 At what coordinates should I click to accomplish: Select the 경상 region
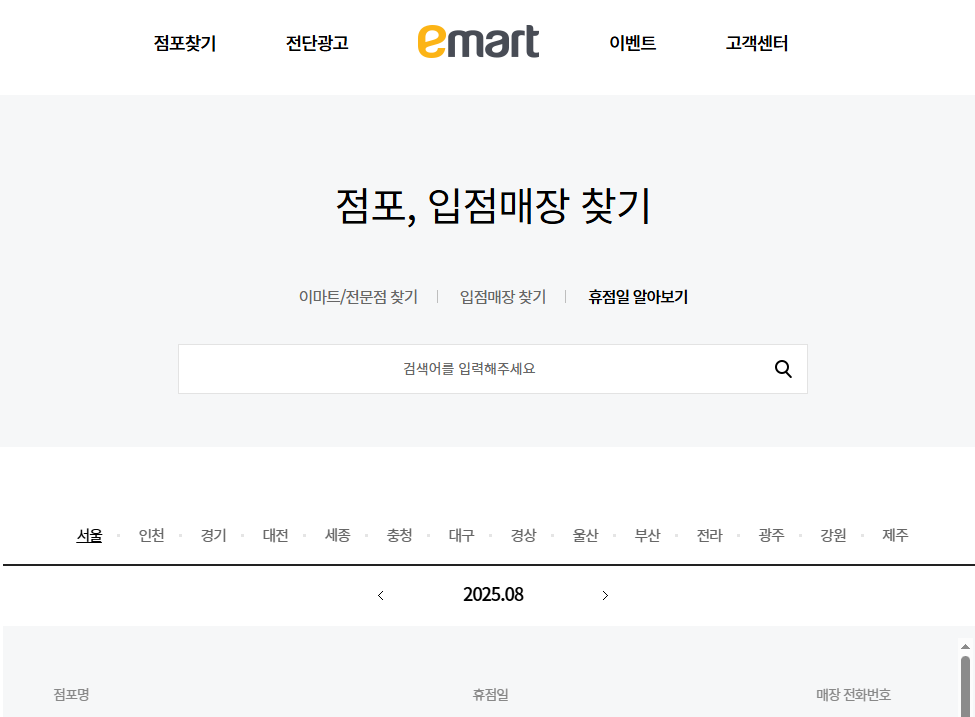point(524,535)
